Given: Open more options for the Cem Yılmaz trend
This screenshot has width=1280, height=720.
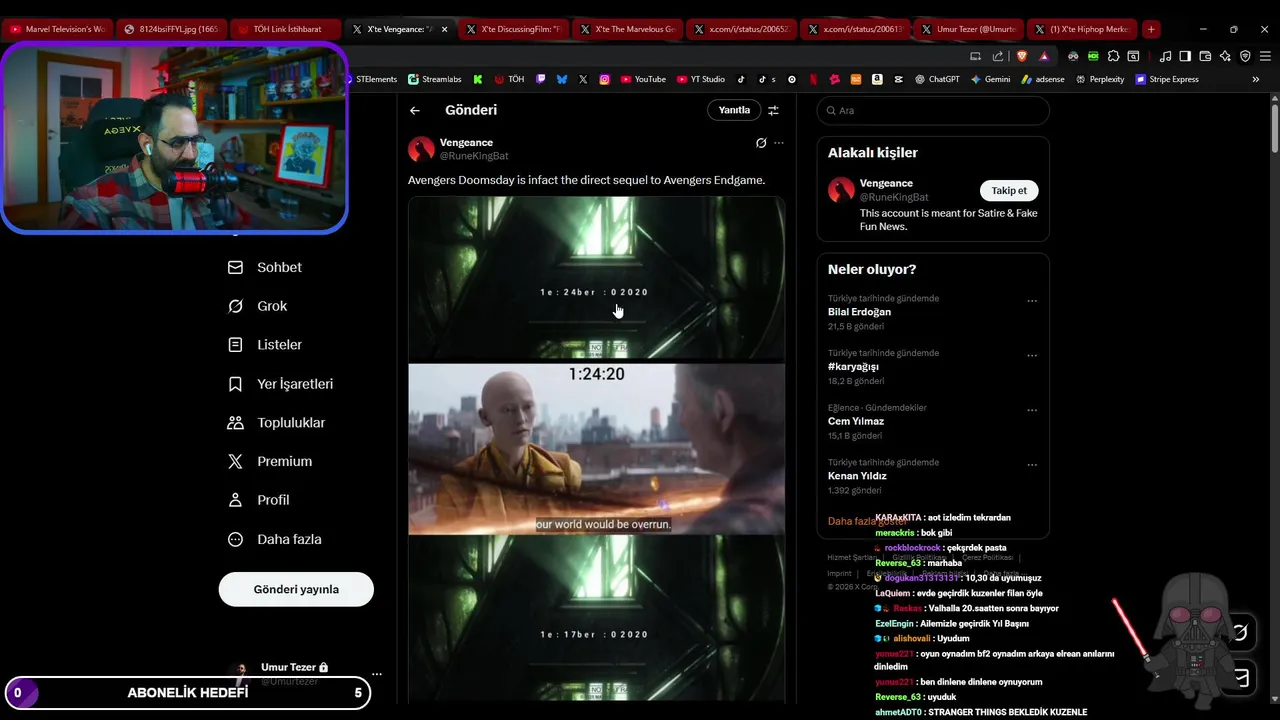Looking at the screenshot, I should pos(1032,410).
